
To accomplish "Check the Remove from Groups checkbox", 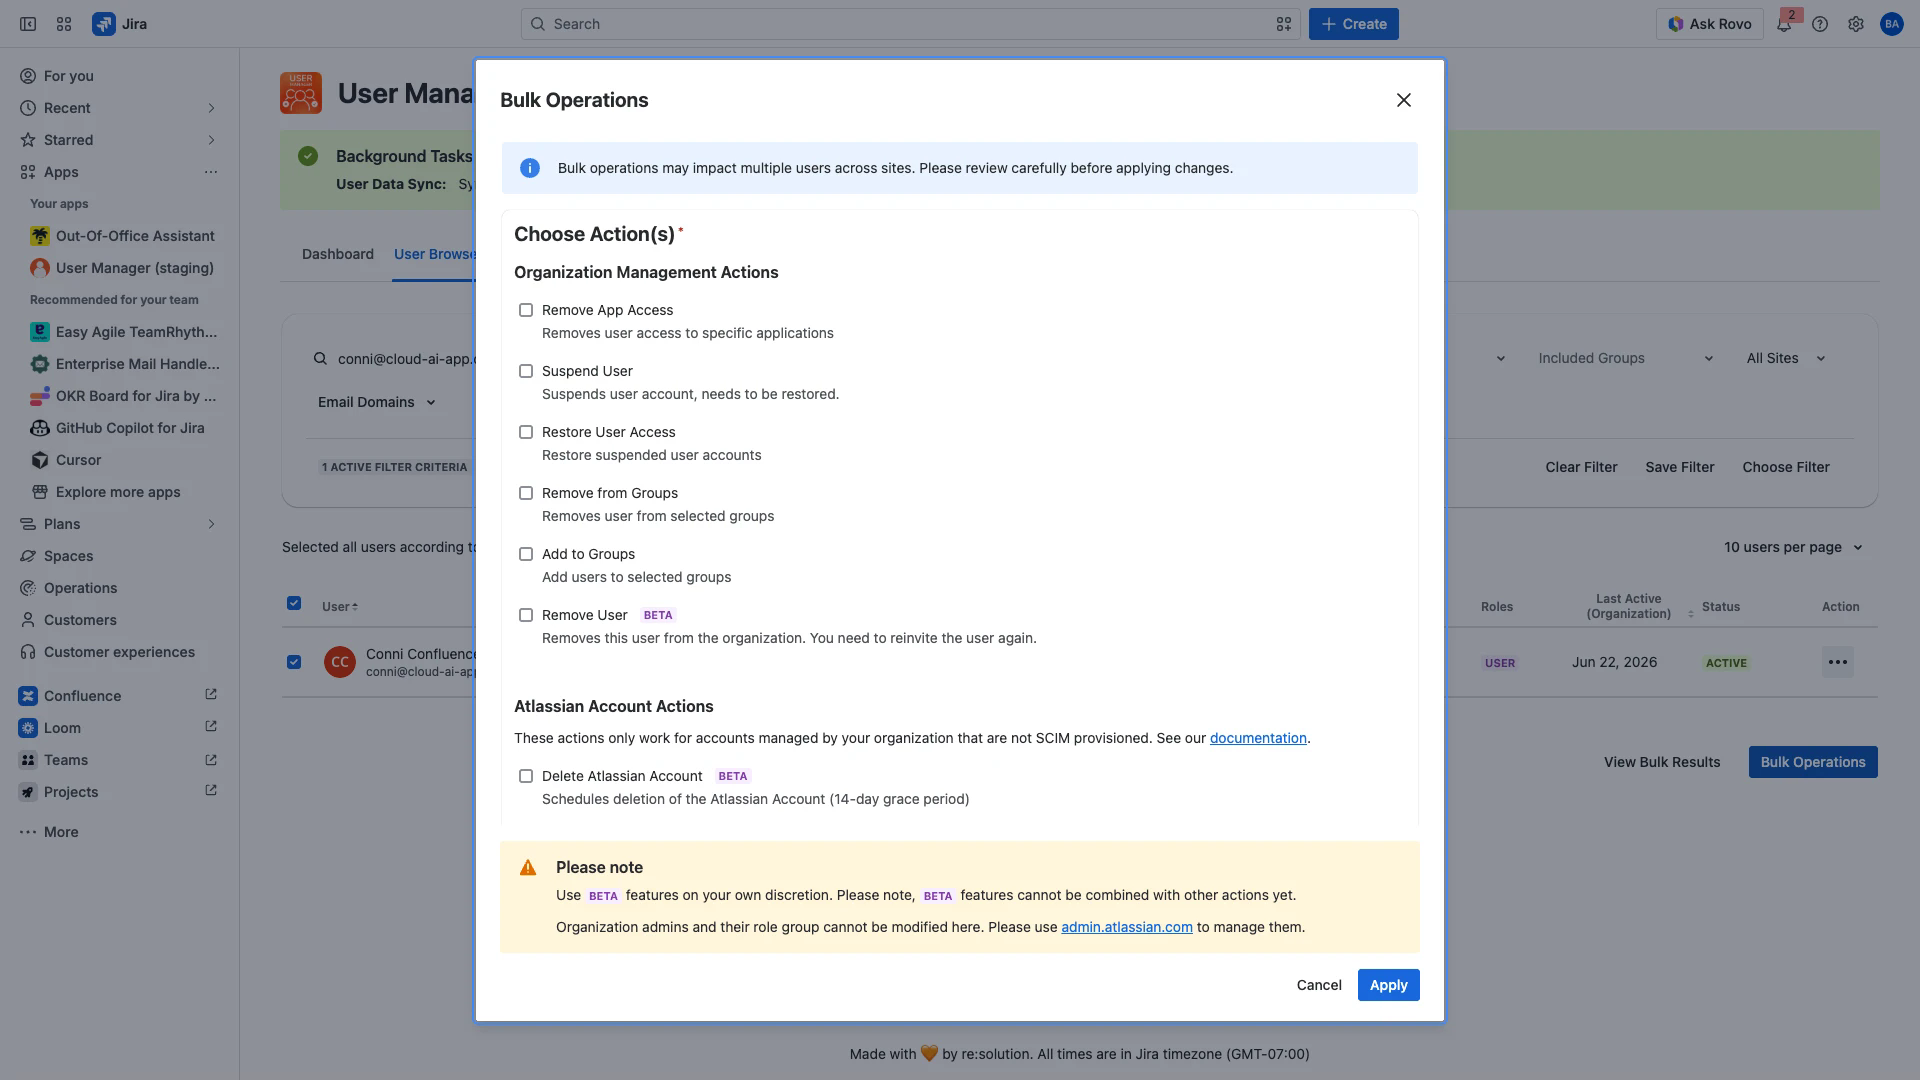I will 526,493.
